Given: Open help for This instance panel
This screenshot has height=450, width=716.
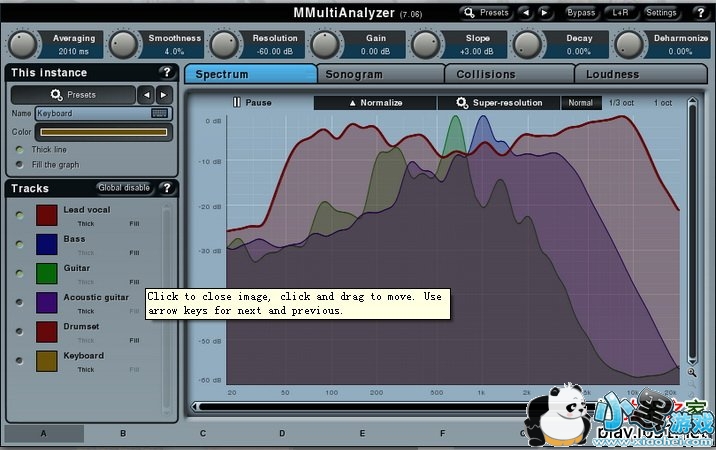Looking at the screenshot, I should click(167, 72).
